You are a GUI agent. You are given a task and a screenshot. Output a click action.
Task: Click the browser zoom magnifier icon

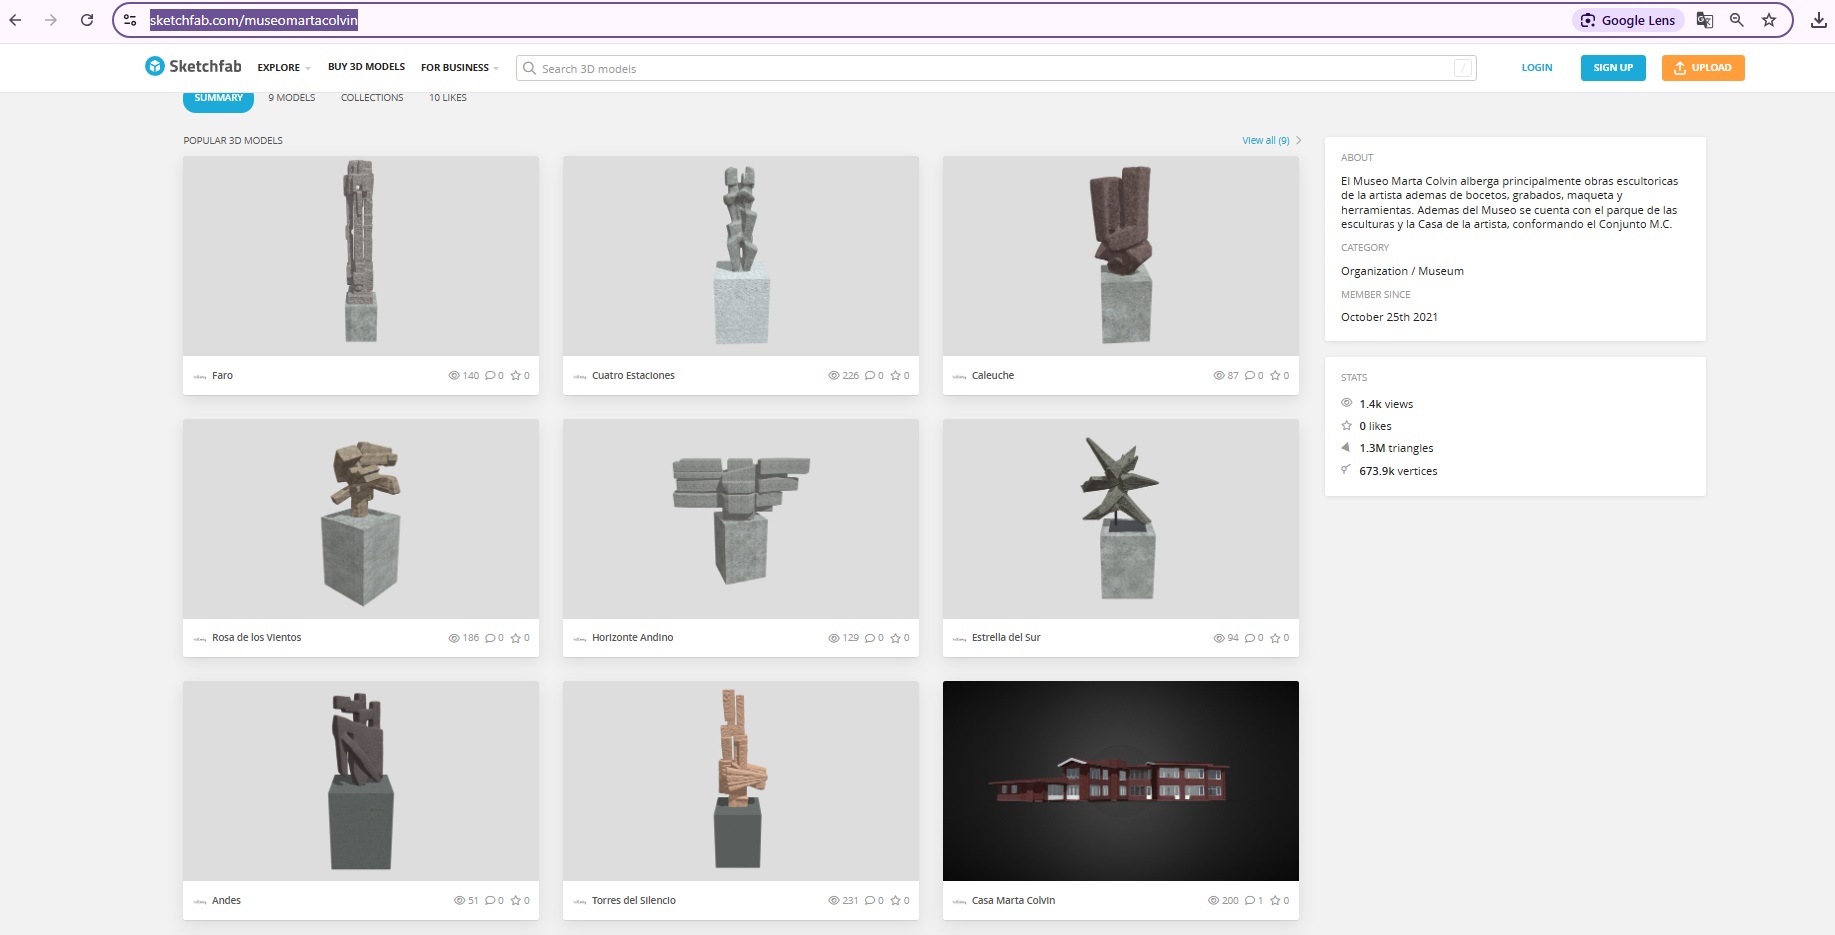pos(1737,20)
